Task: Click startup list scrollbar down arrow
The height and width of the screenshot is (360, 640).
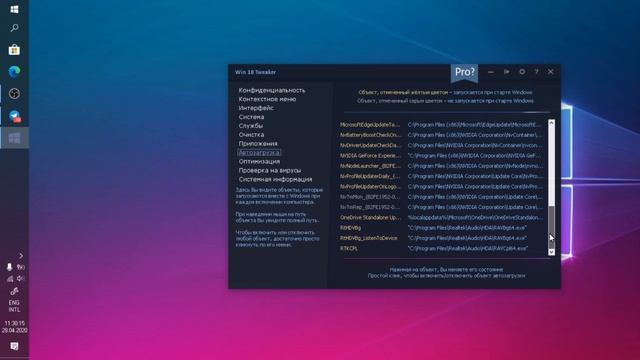Action: (551, 252)
